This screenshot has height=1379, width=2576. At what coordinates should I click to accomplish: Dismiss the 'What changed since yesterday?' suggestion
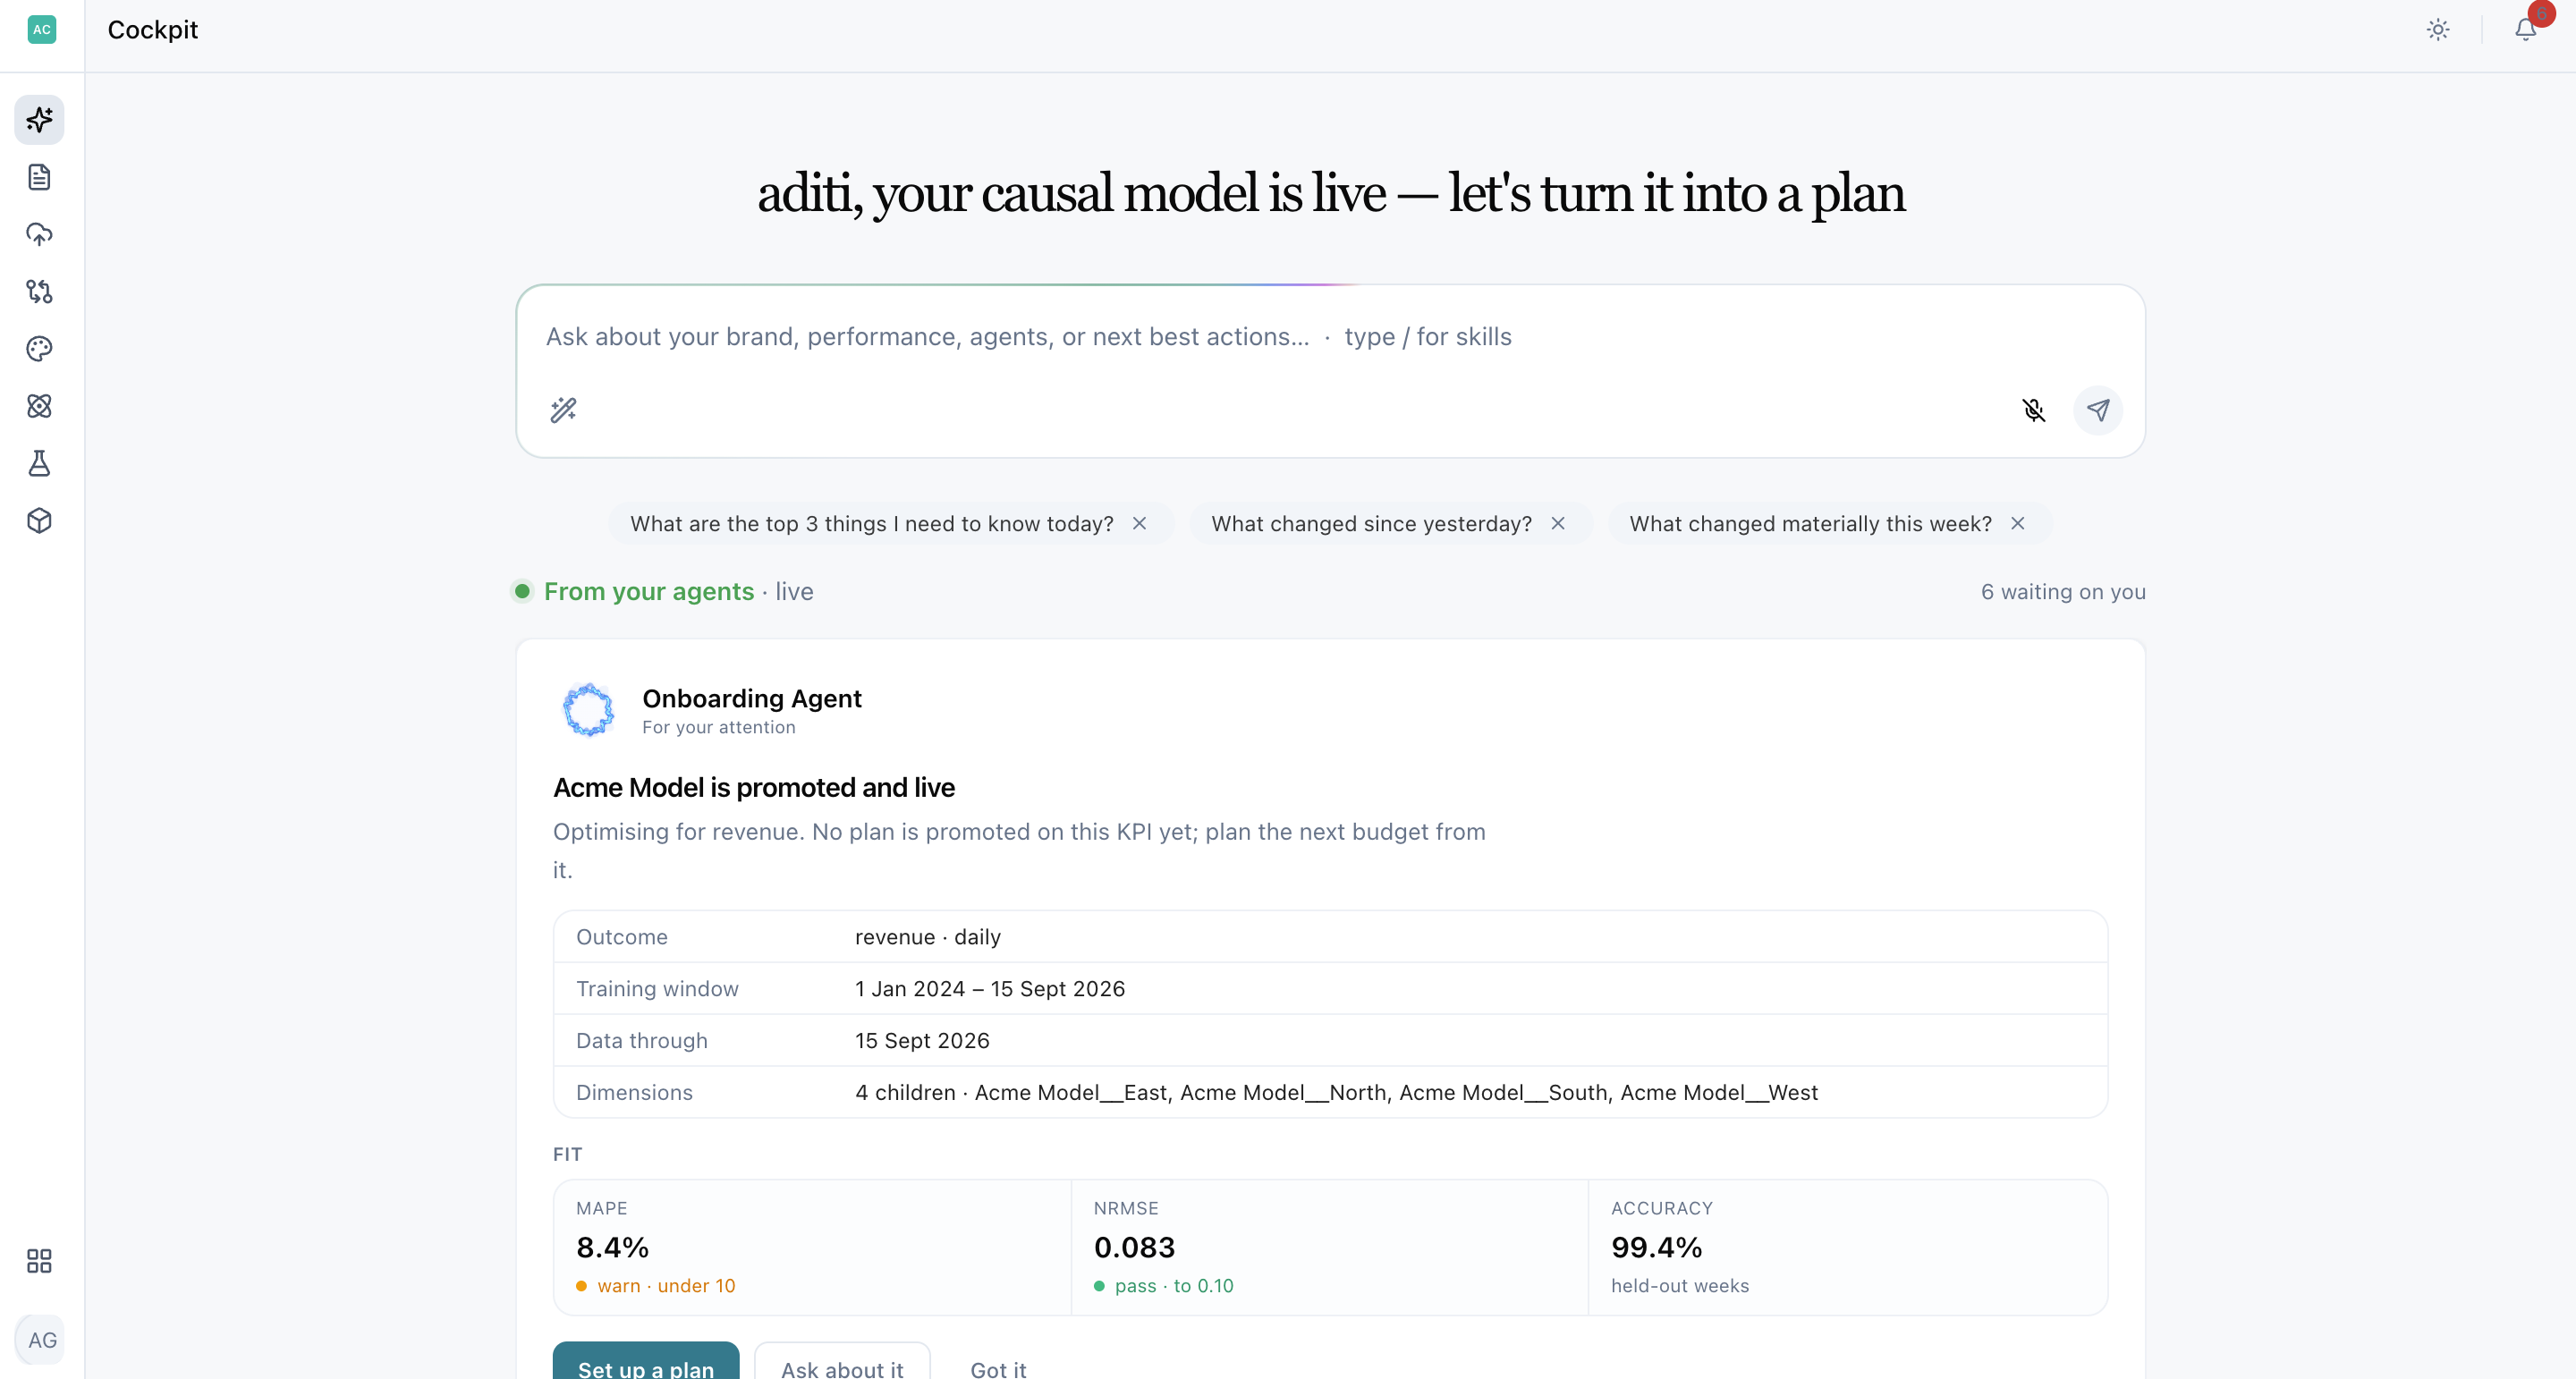tap(1558, 524)
